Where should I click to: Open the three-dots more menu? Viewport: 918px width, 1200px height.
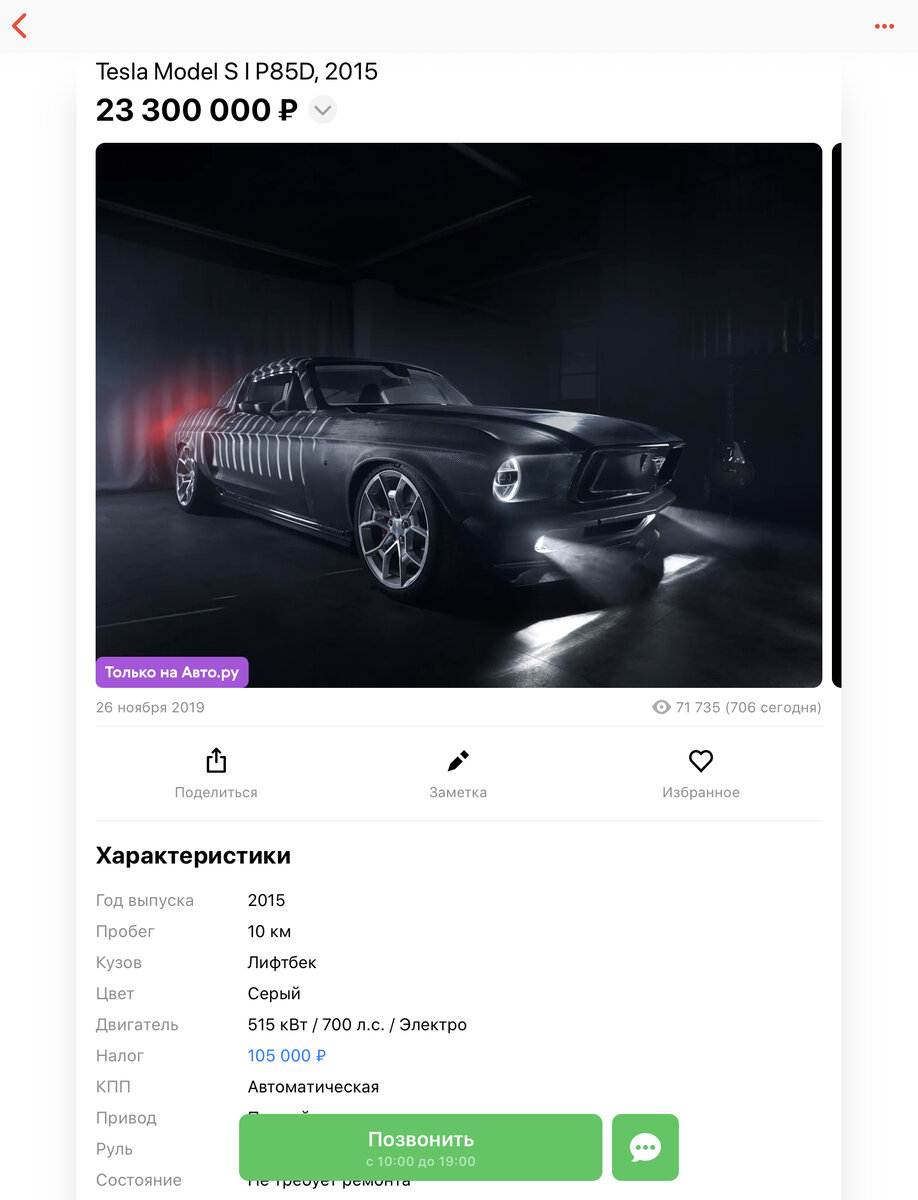point(884,26)
